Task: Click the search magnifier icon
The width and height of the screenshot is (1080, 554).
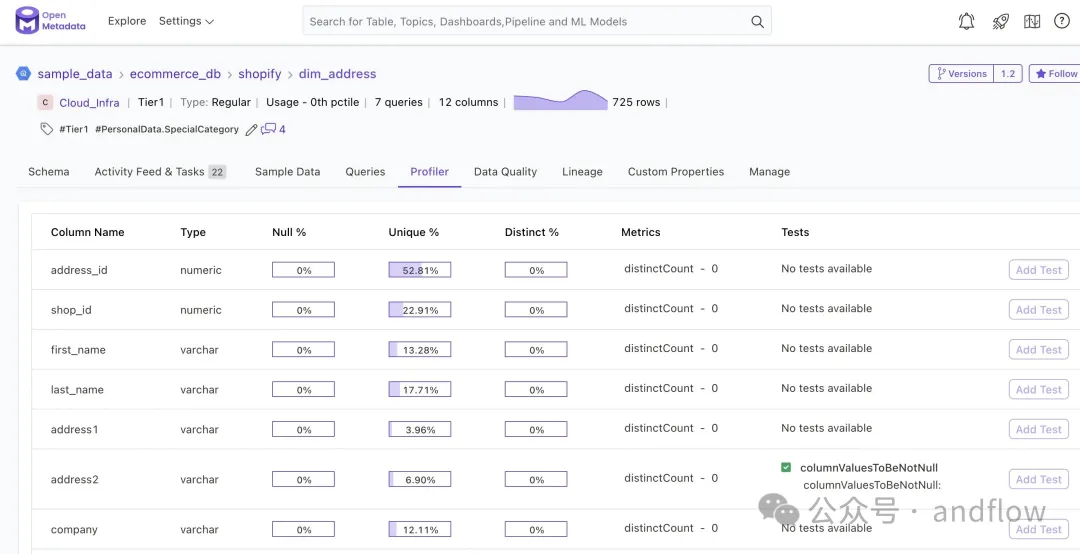Action: pos(758,22)
